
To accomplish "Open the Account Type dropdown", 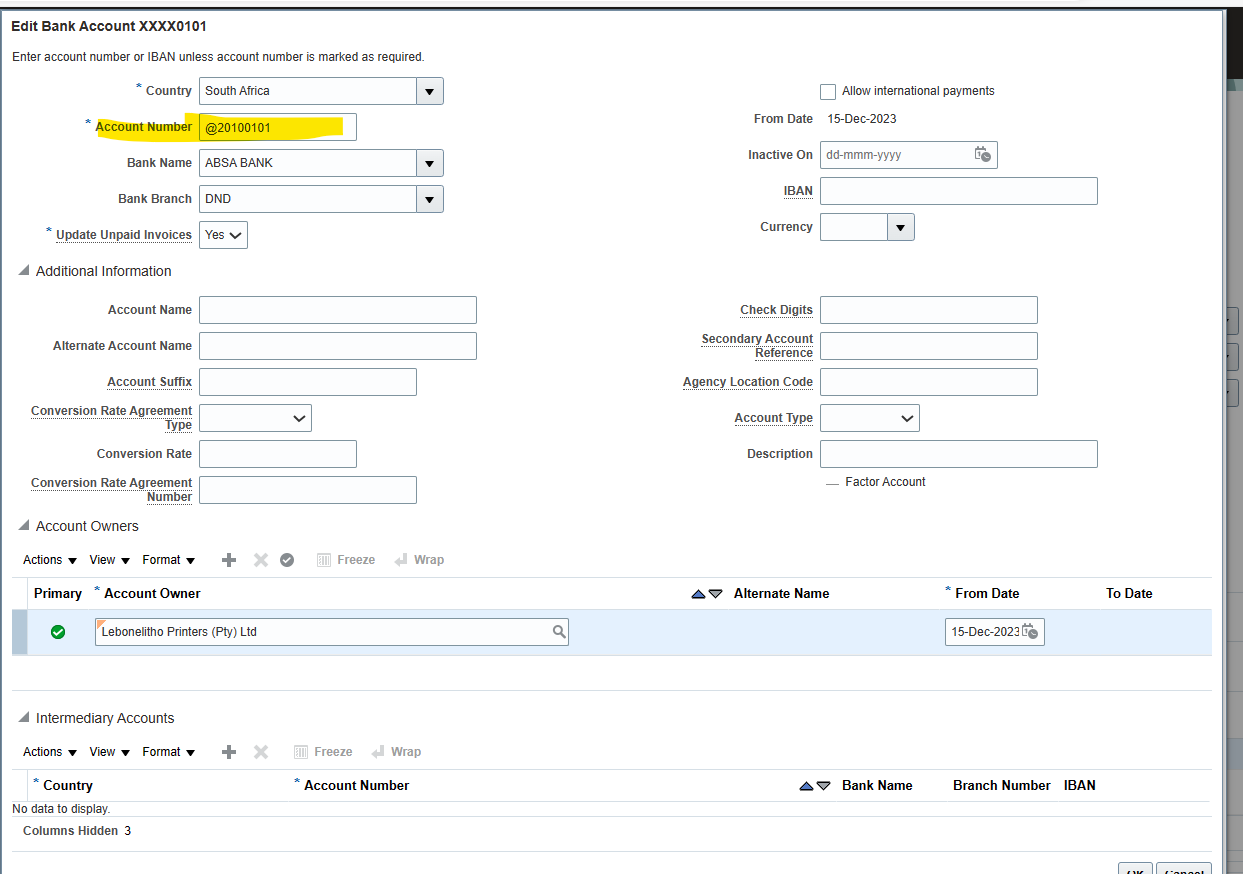I will [905, 418].
